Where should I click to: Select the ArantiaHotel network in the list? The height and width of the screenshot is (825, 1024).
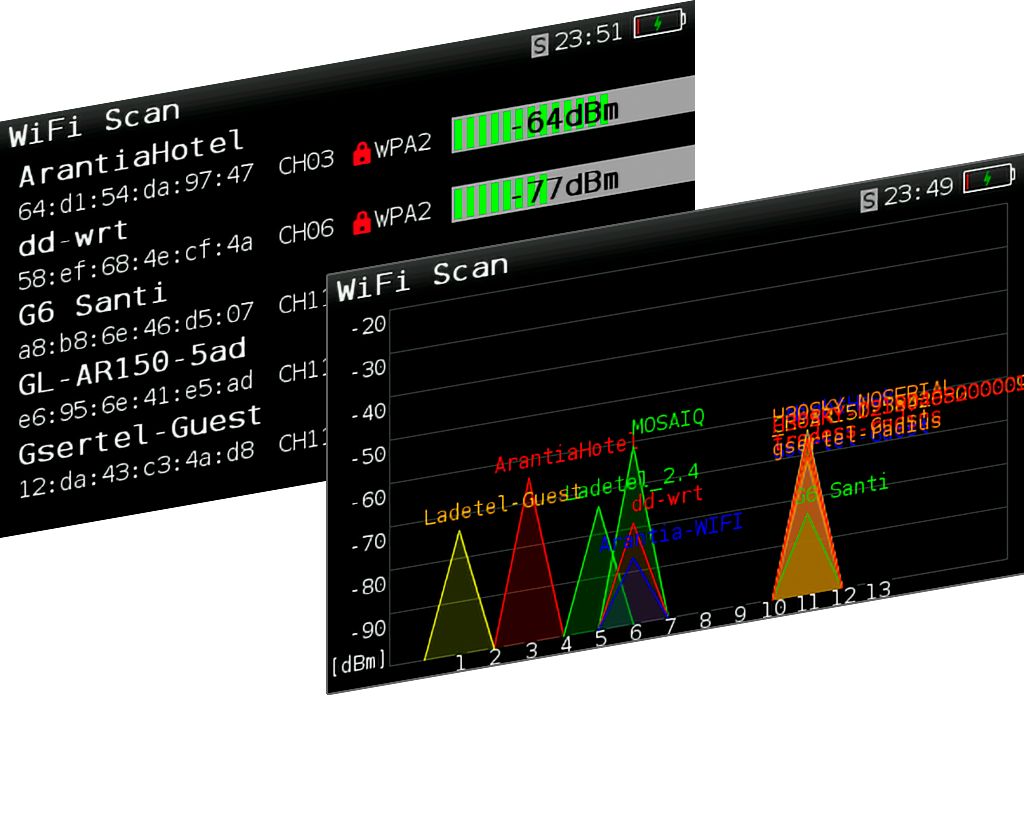pyautogui.click(x=130, y=157)
